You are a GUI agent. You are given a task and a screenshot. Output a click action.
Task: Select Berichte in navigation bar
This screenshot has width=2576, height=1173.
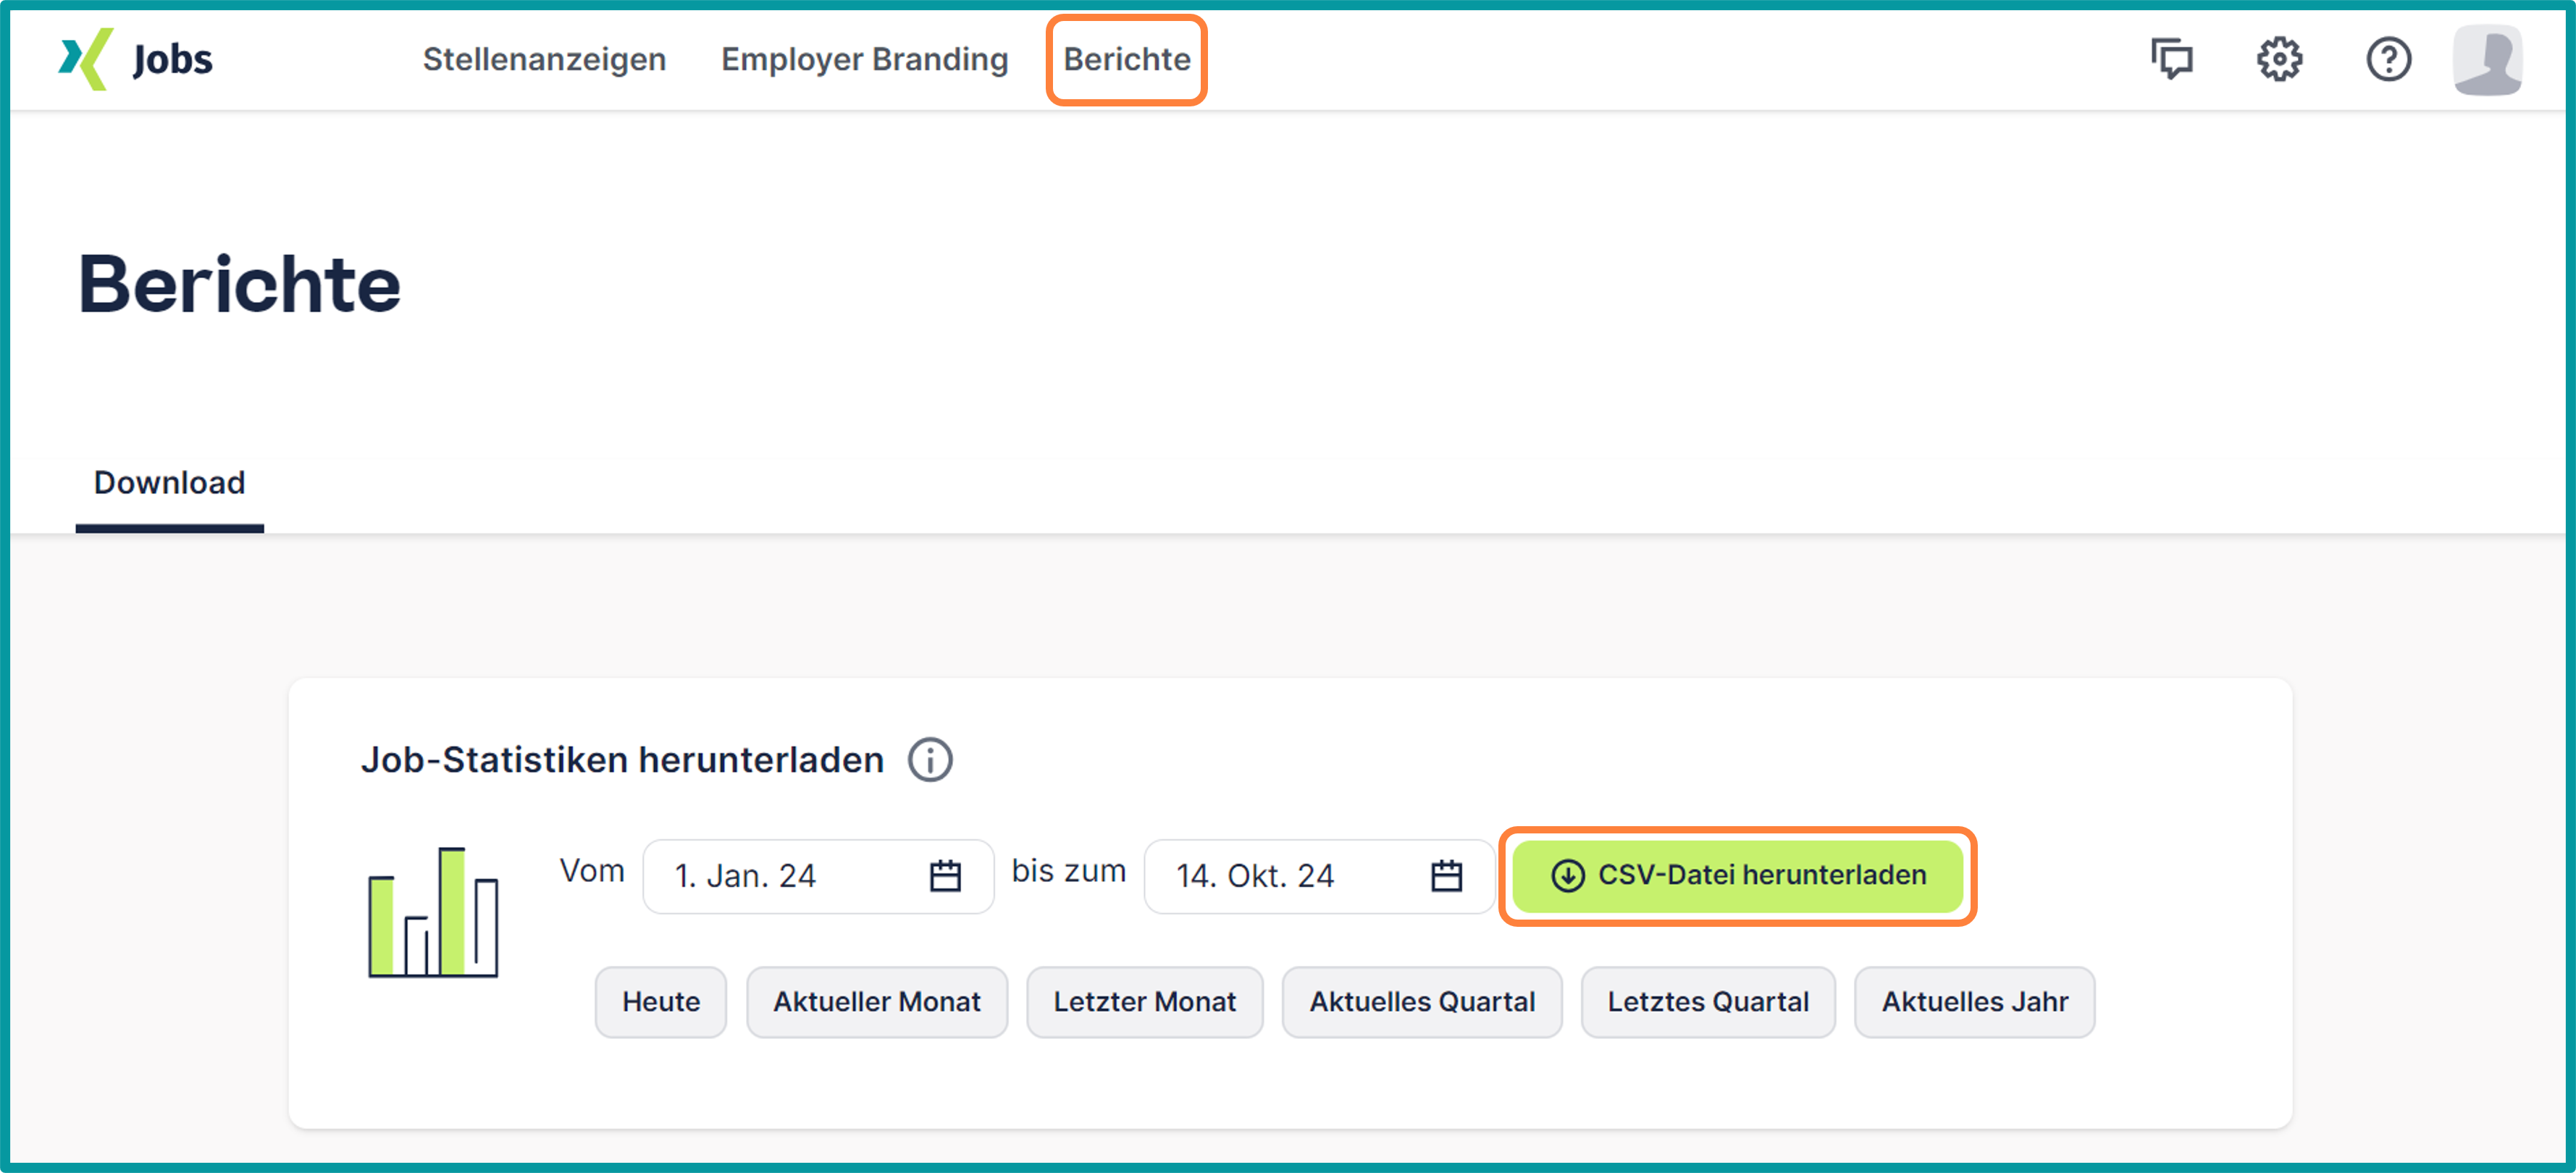(x=1126, y=59)
